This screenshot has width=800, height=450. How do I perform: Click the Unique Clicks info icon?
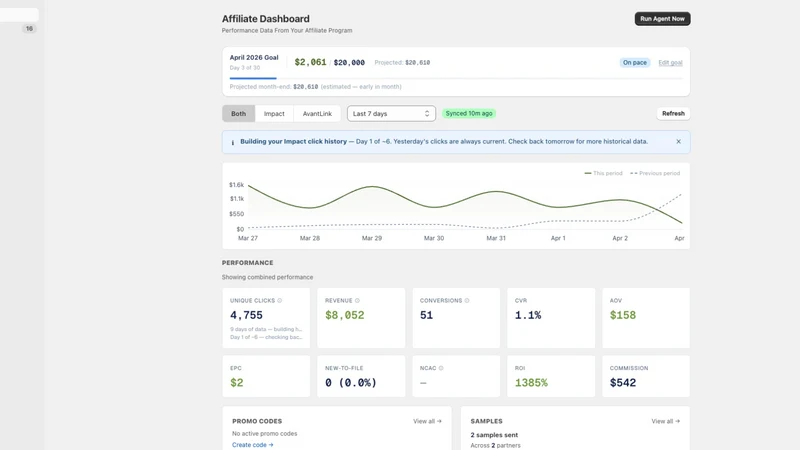tap(280, 301)
